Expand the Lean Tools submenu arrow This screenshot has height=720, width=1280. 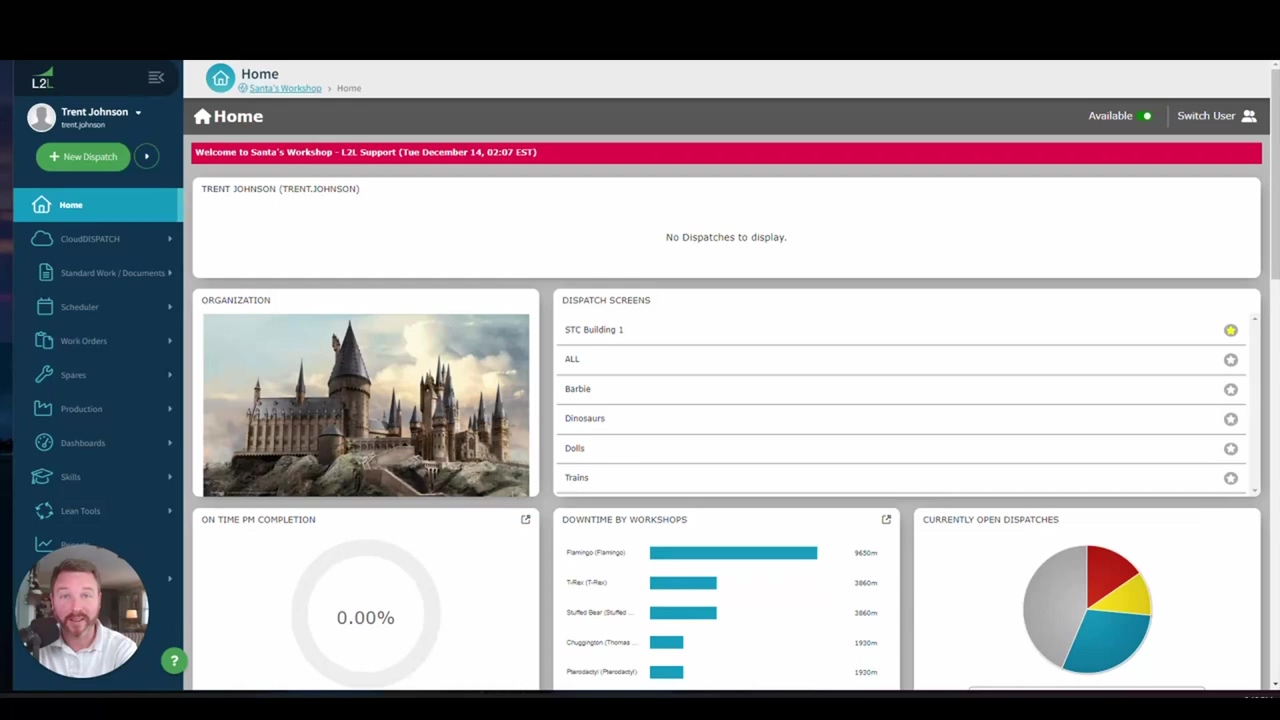click(170, 511)
